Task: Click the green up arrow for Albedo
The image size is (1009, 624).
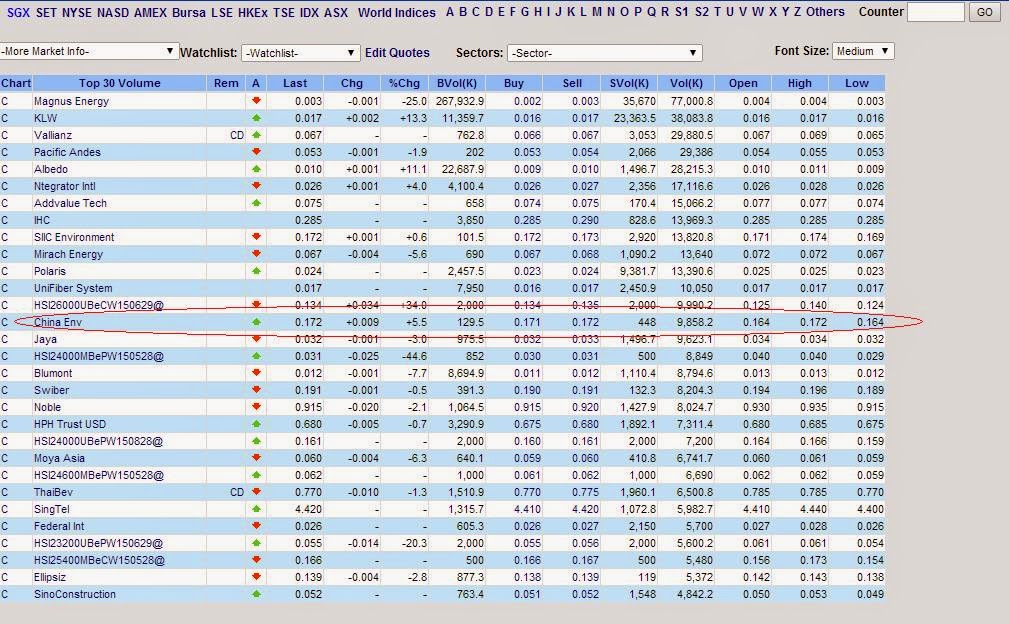Action: pyautogui.click(x=256, y=169)
